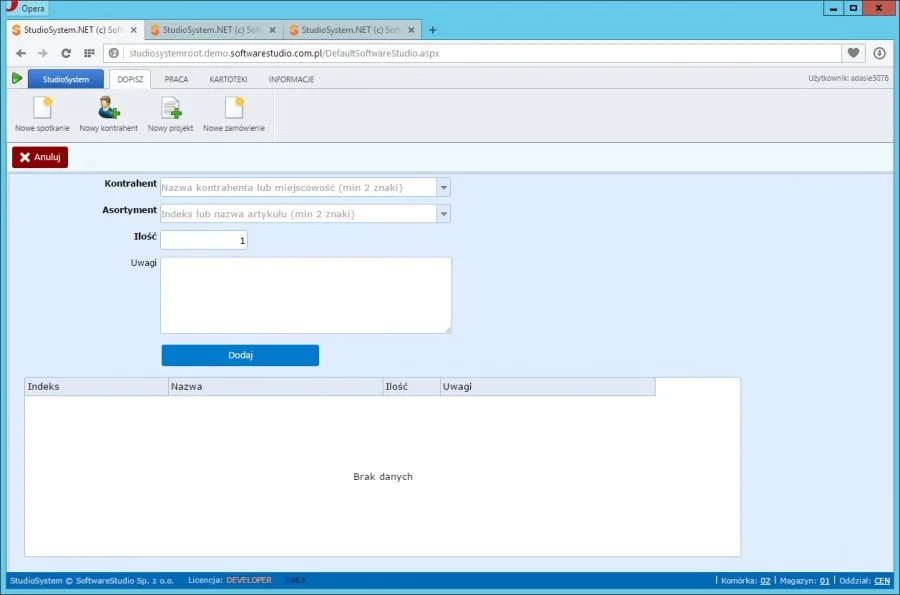Switch to the third StudioSystem.NET browser tab
The width and height of the screenshot is (900, 595).
point(351,30)
